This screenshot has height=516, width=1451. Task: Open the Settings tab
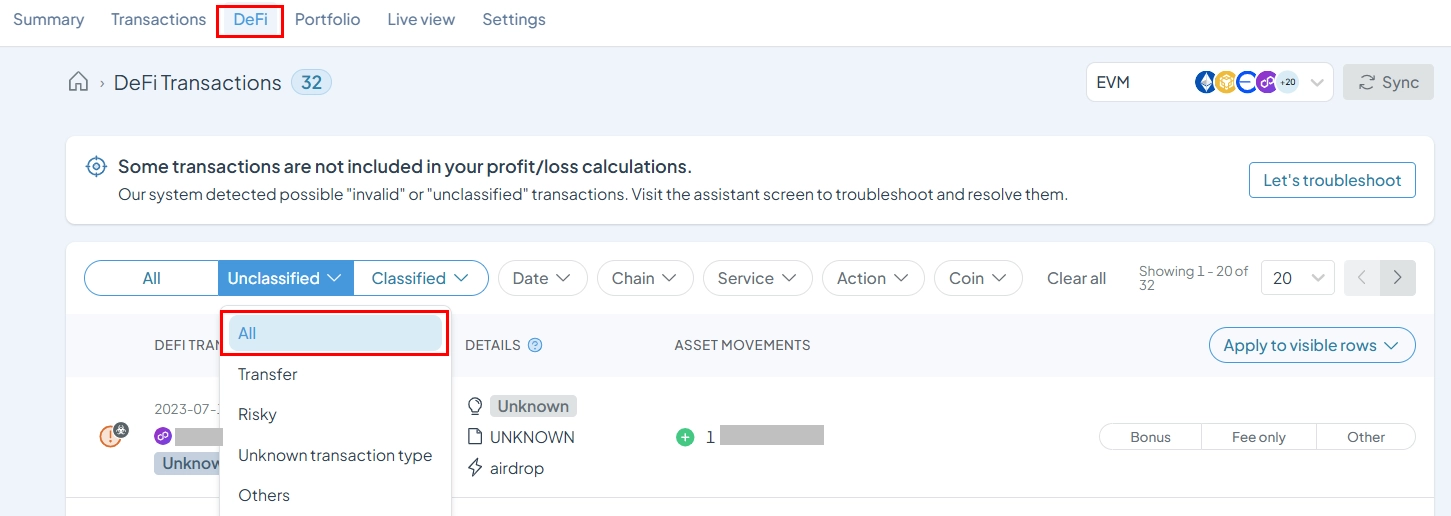tap(514, 20)
